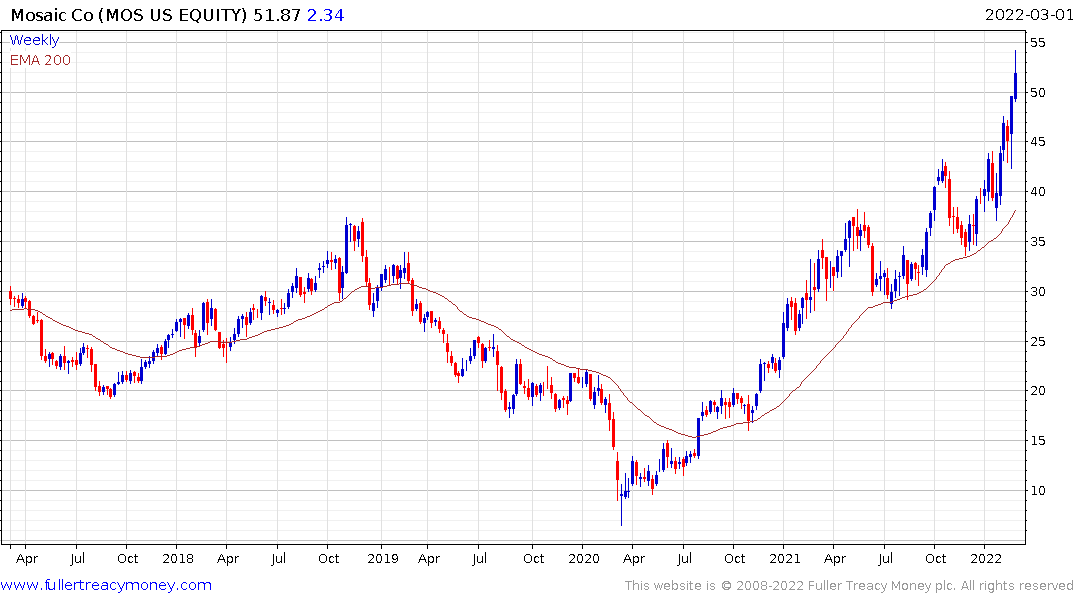Click the 45 price axis label

[x=1037, y=142]
